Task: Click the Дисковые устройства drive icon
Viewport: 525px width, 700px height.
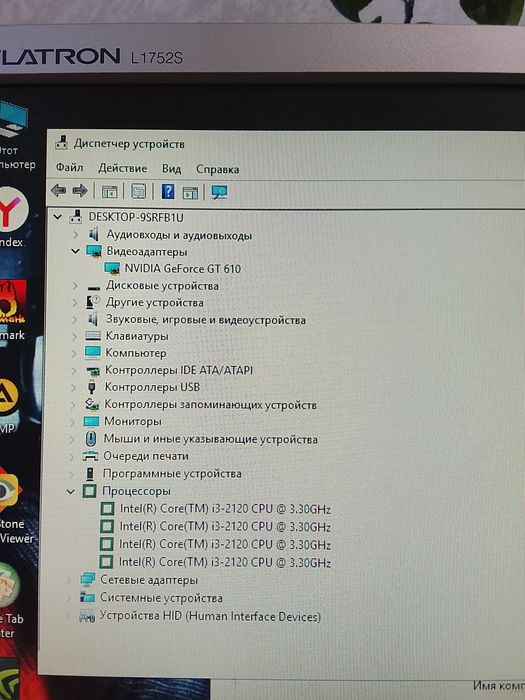Action: (x=93, y=286)
